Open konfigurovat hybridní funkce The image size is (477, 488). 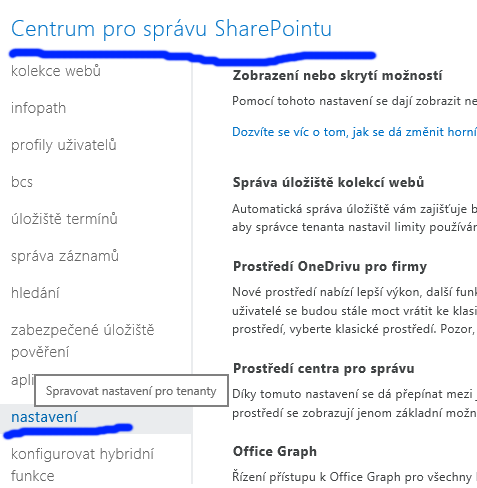click(82, 465)
